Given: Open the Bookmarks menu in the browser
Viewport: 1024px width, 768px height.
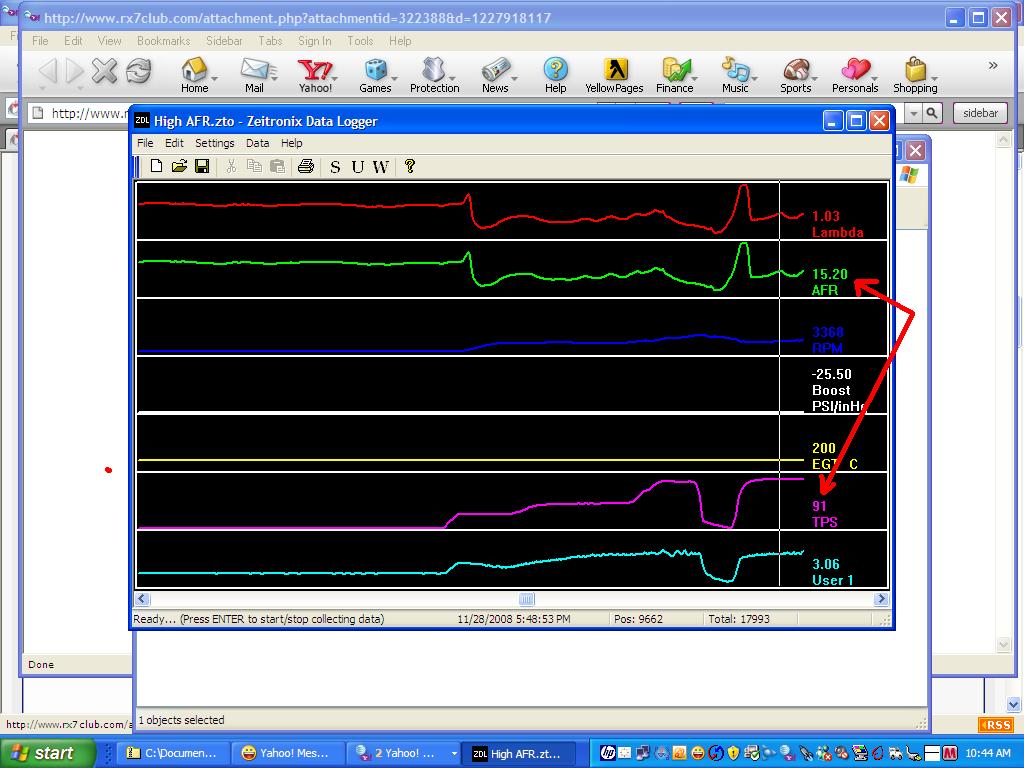Looking at the screenshot, I should pyautogui.click(x=163, y=40).
